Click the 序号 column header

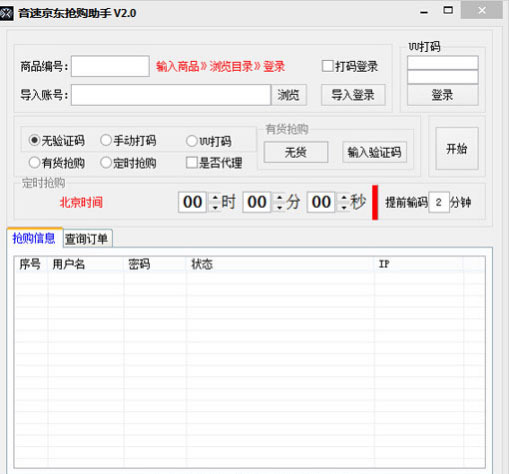click(31, 264)
